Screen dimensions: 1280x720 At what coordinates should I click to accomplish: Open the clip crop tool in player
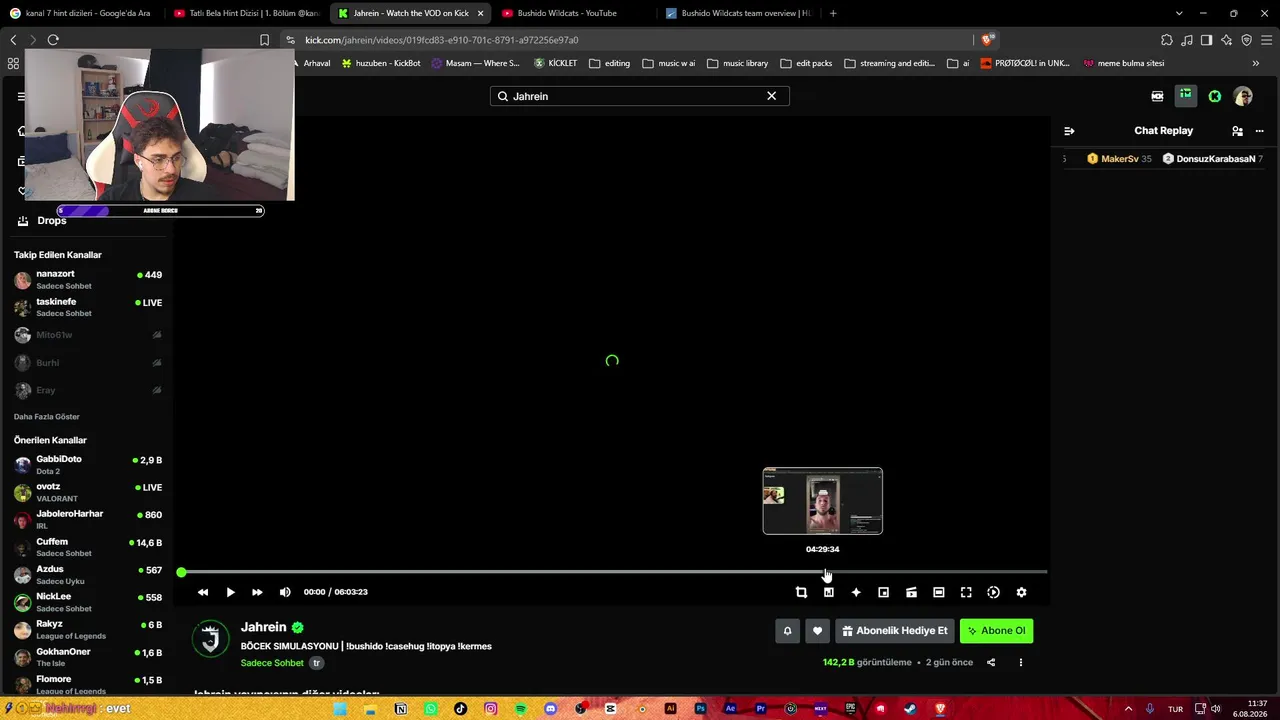pyautogui.click(x=801, y=592)
